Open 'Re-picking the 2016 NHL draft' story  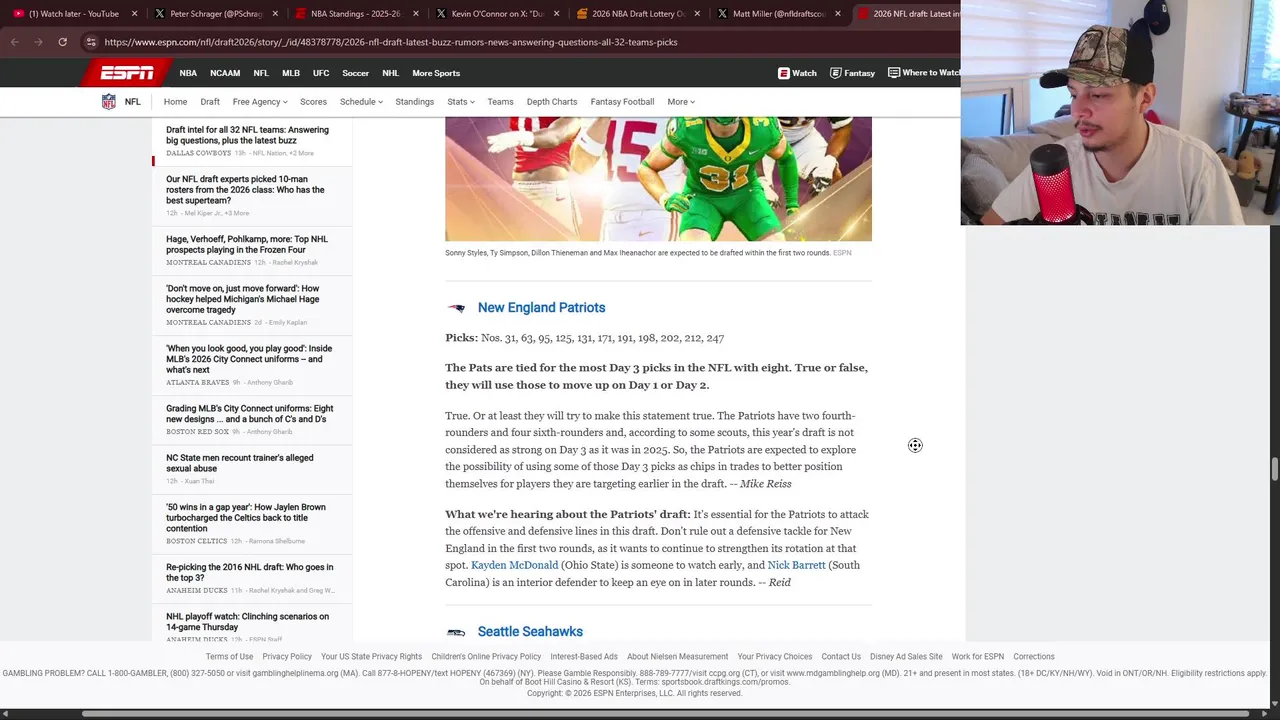tap(249, 572)
